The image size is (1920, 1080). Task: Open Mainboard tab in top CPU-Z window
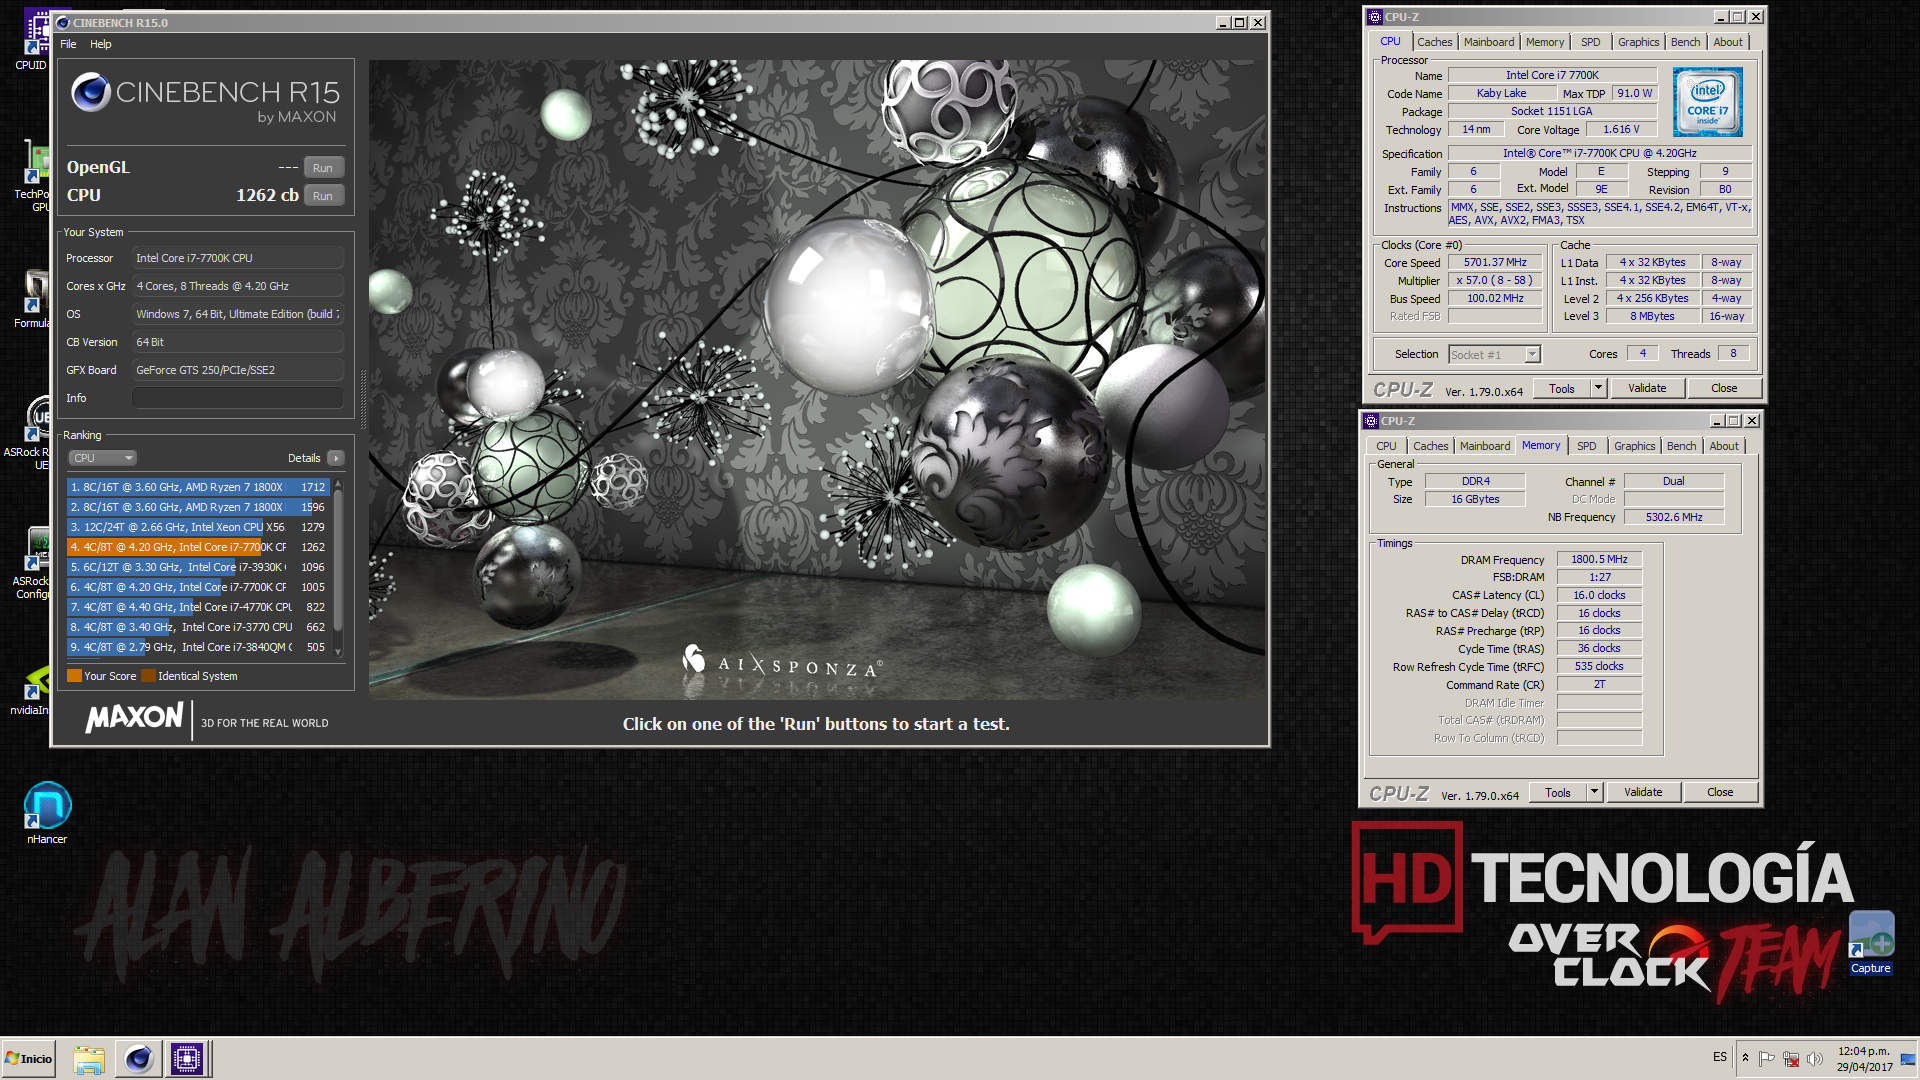click(1489, 42)
